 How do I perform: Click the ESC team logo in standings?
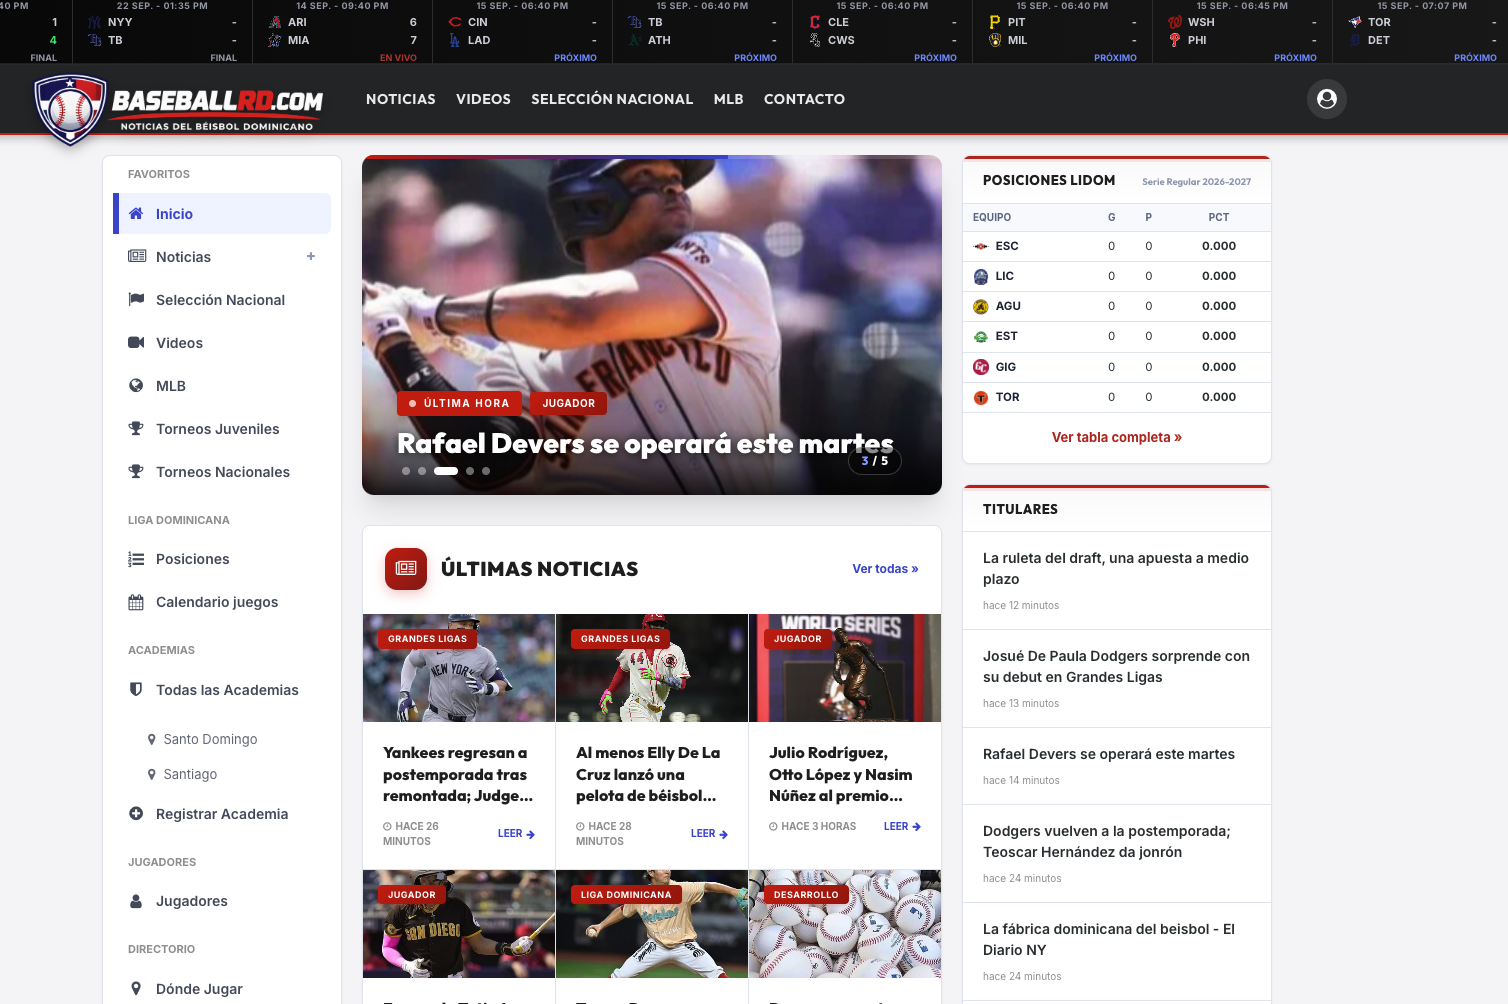coord(981,246)
